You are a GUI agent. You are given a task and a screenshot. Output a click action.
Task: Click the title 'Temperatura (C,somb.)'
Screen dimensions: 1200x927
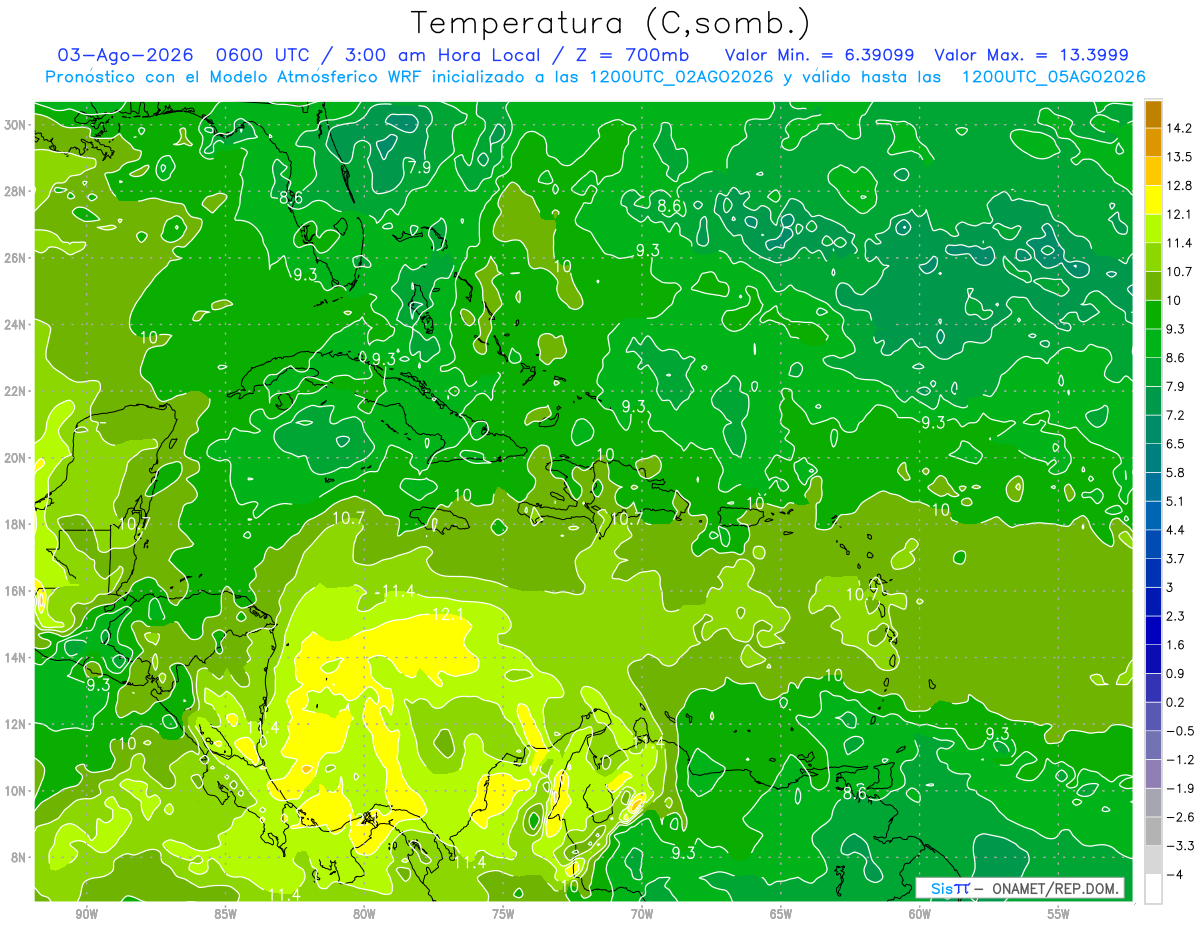(611, 23)
